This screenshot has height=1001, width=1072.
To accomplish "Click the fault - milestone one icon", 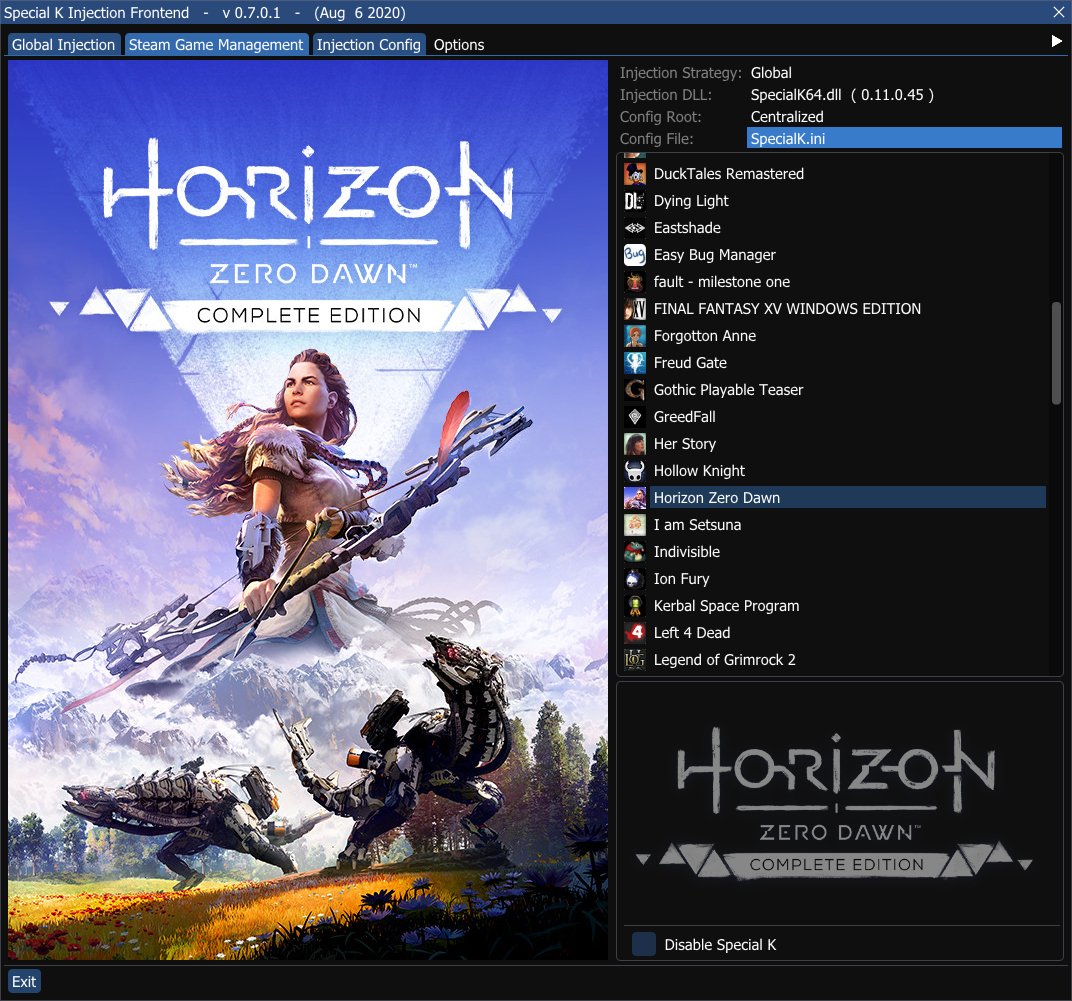I will 634,282.
